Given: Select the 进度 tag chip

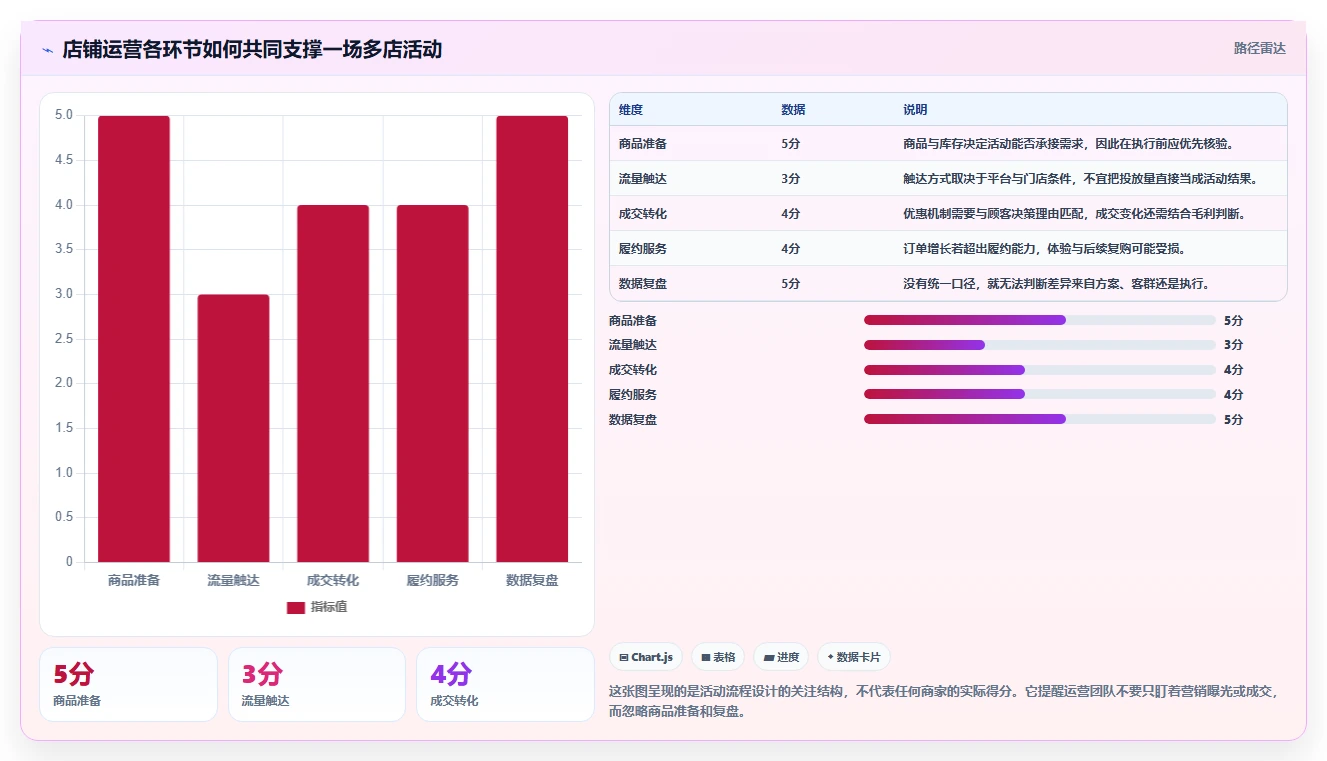Looking at the screenshot, I should [781, 657].
